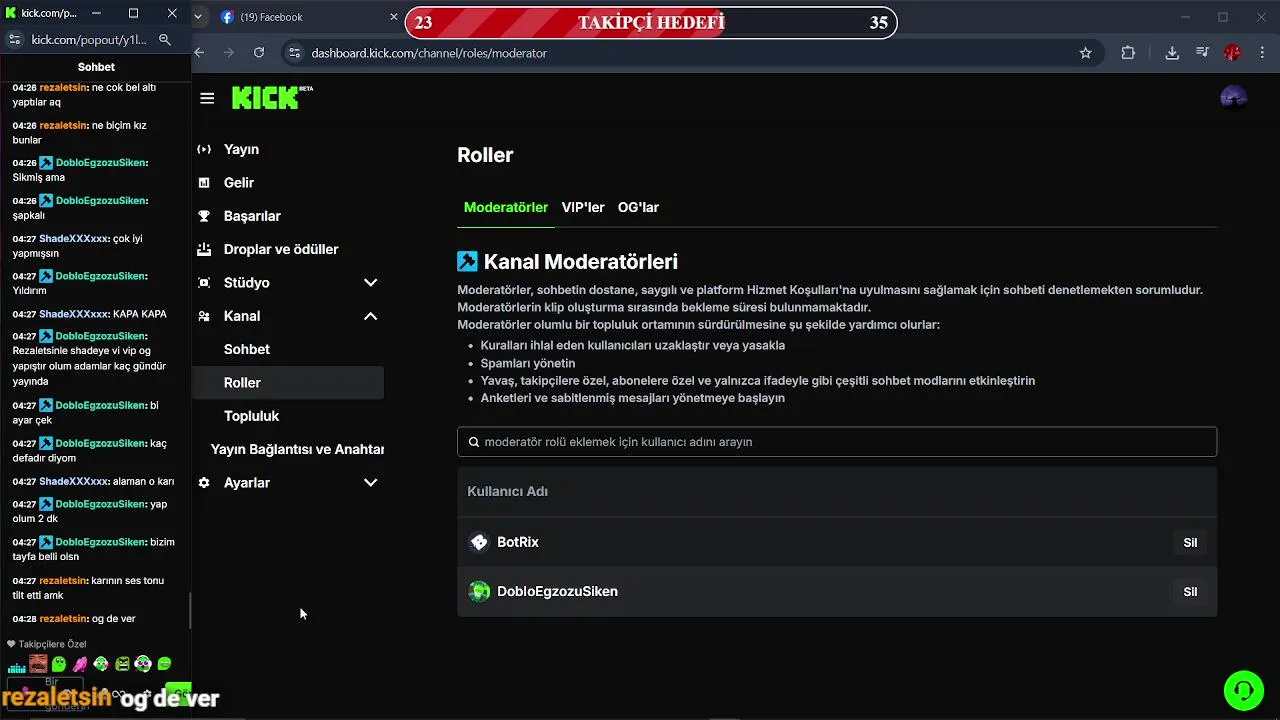
Task: Open Yayın Bağlantısı ve Anahtarı
Action: coord(297,449)
